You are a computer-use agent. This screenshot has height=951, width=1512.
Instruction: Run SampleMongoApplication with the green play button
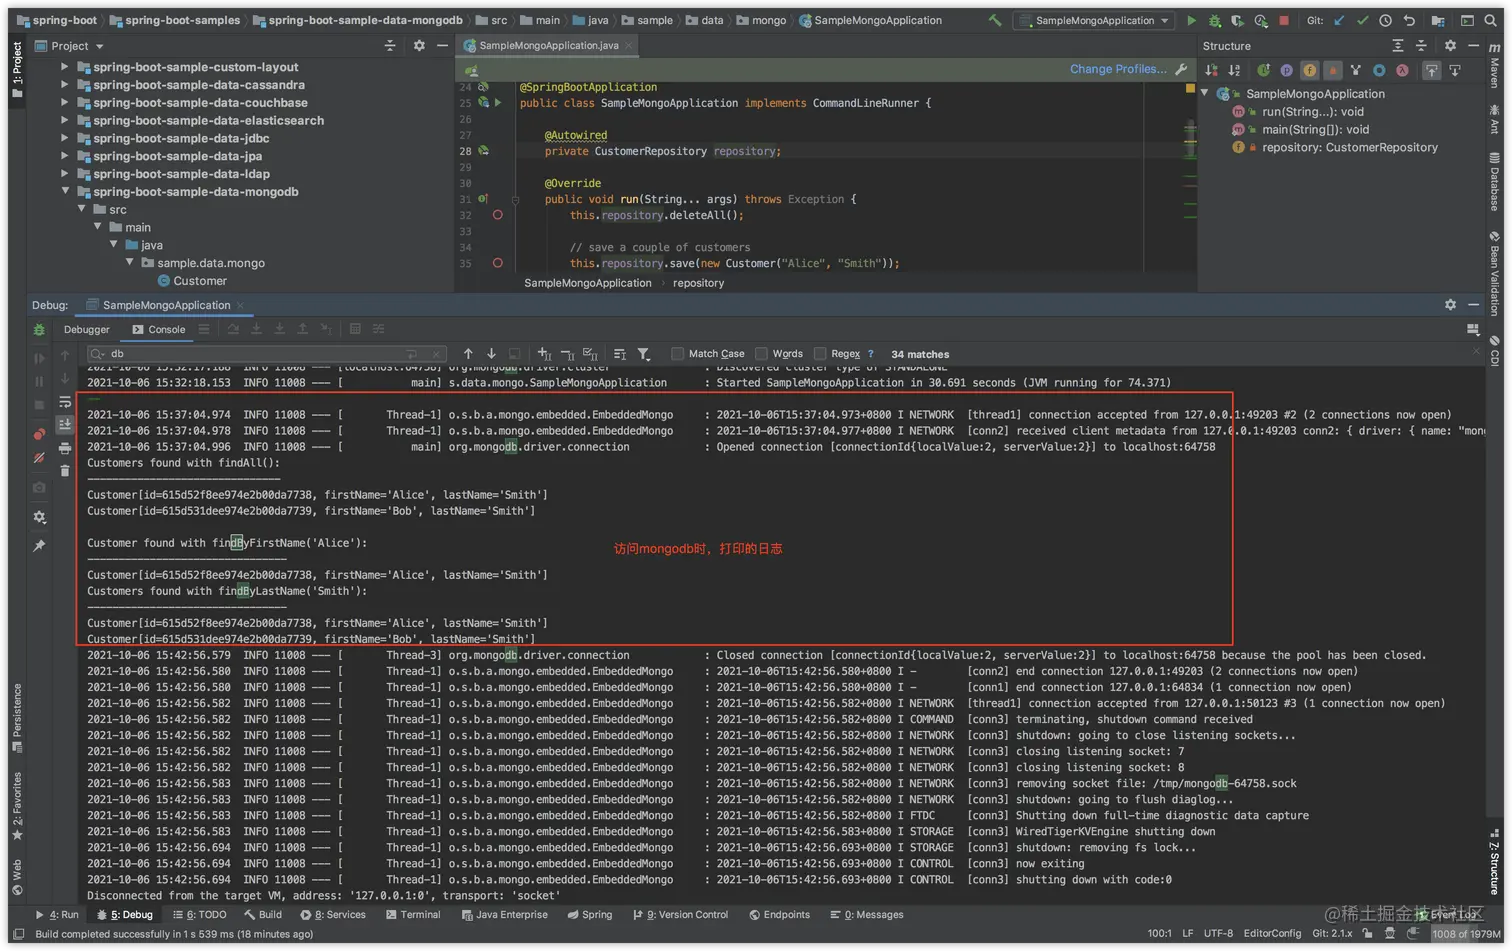[1191, 20]
